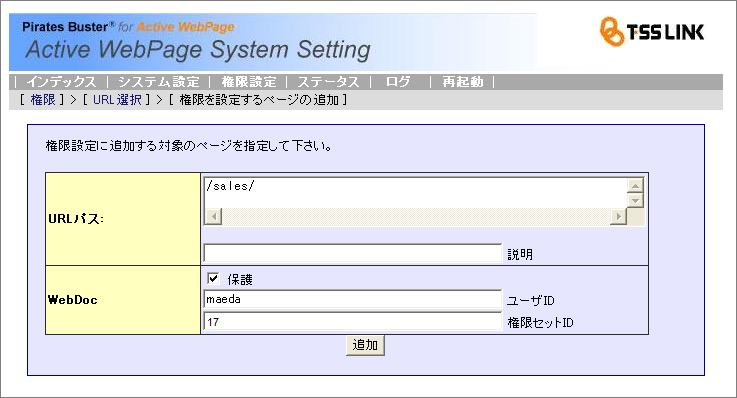Follow the 権限 breadcrumb link
737x398 pixels.
(43, 100)
